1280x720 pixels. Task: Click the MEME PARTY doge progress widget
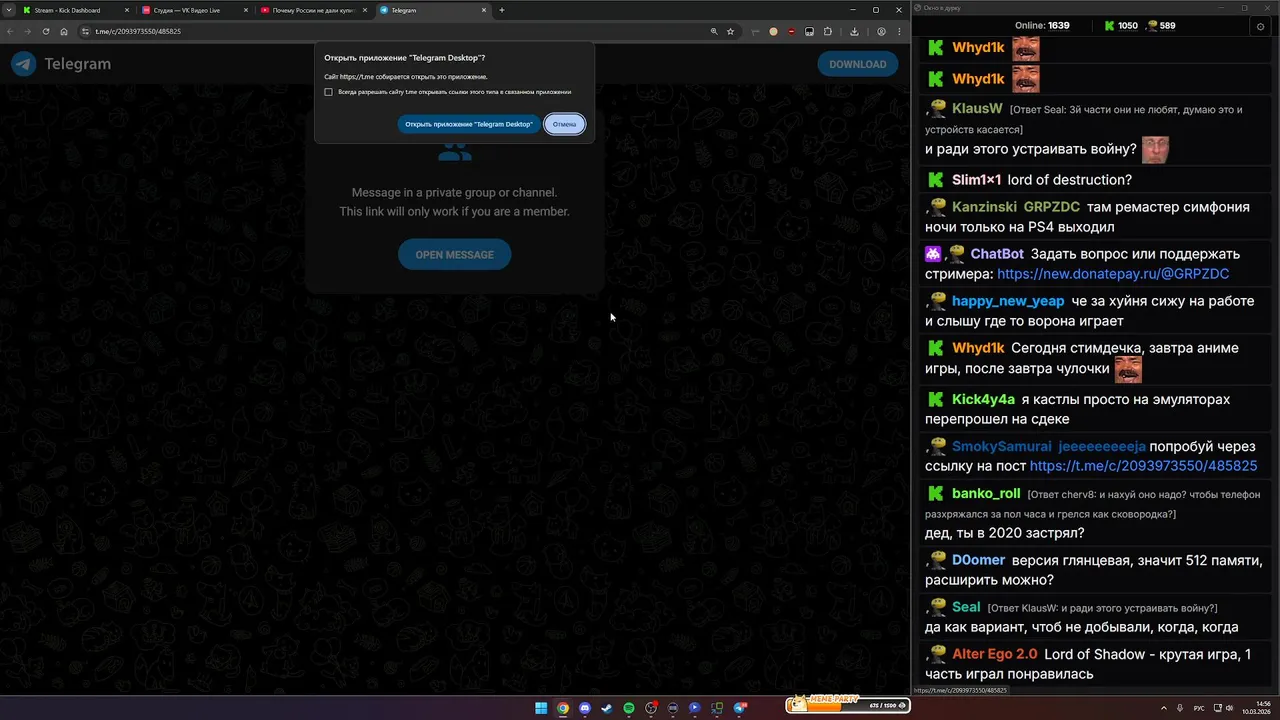[847, 704]
